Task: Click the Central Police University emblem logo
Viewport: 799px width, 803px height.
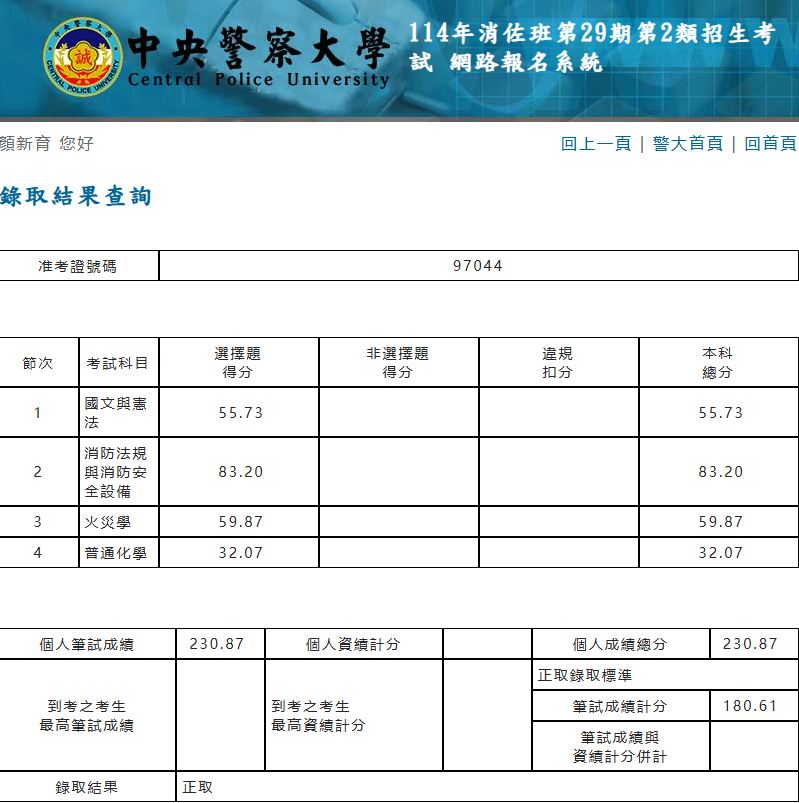Action: pos(82,57)
